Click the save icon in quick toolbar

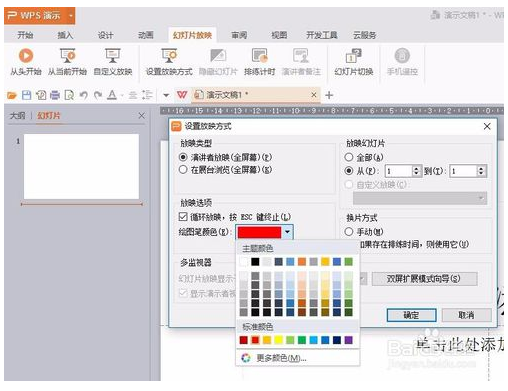[x=26, y=95]
